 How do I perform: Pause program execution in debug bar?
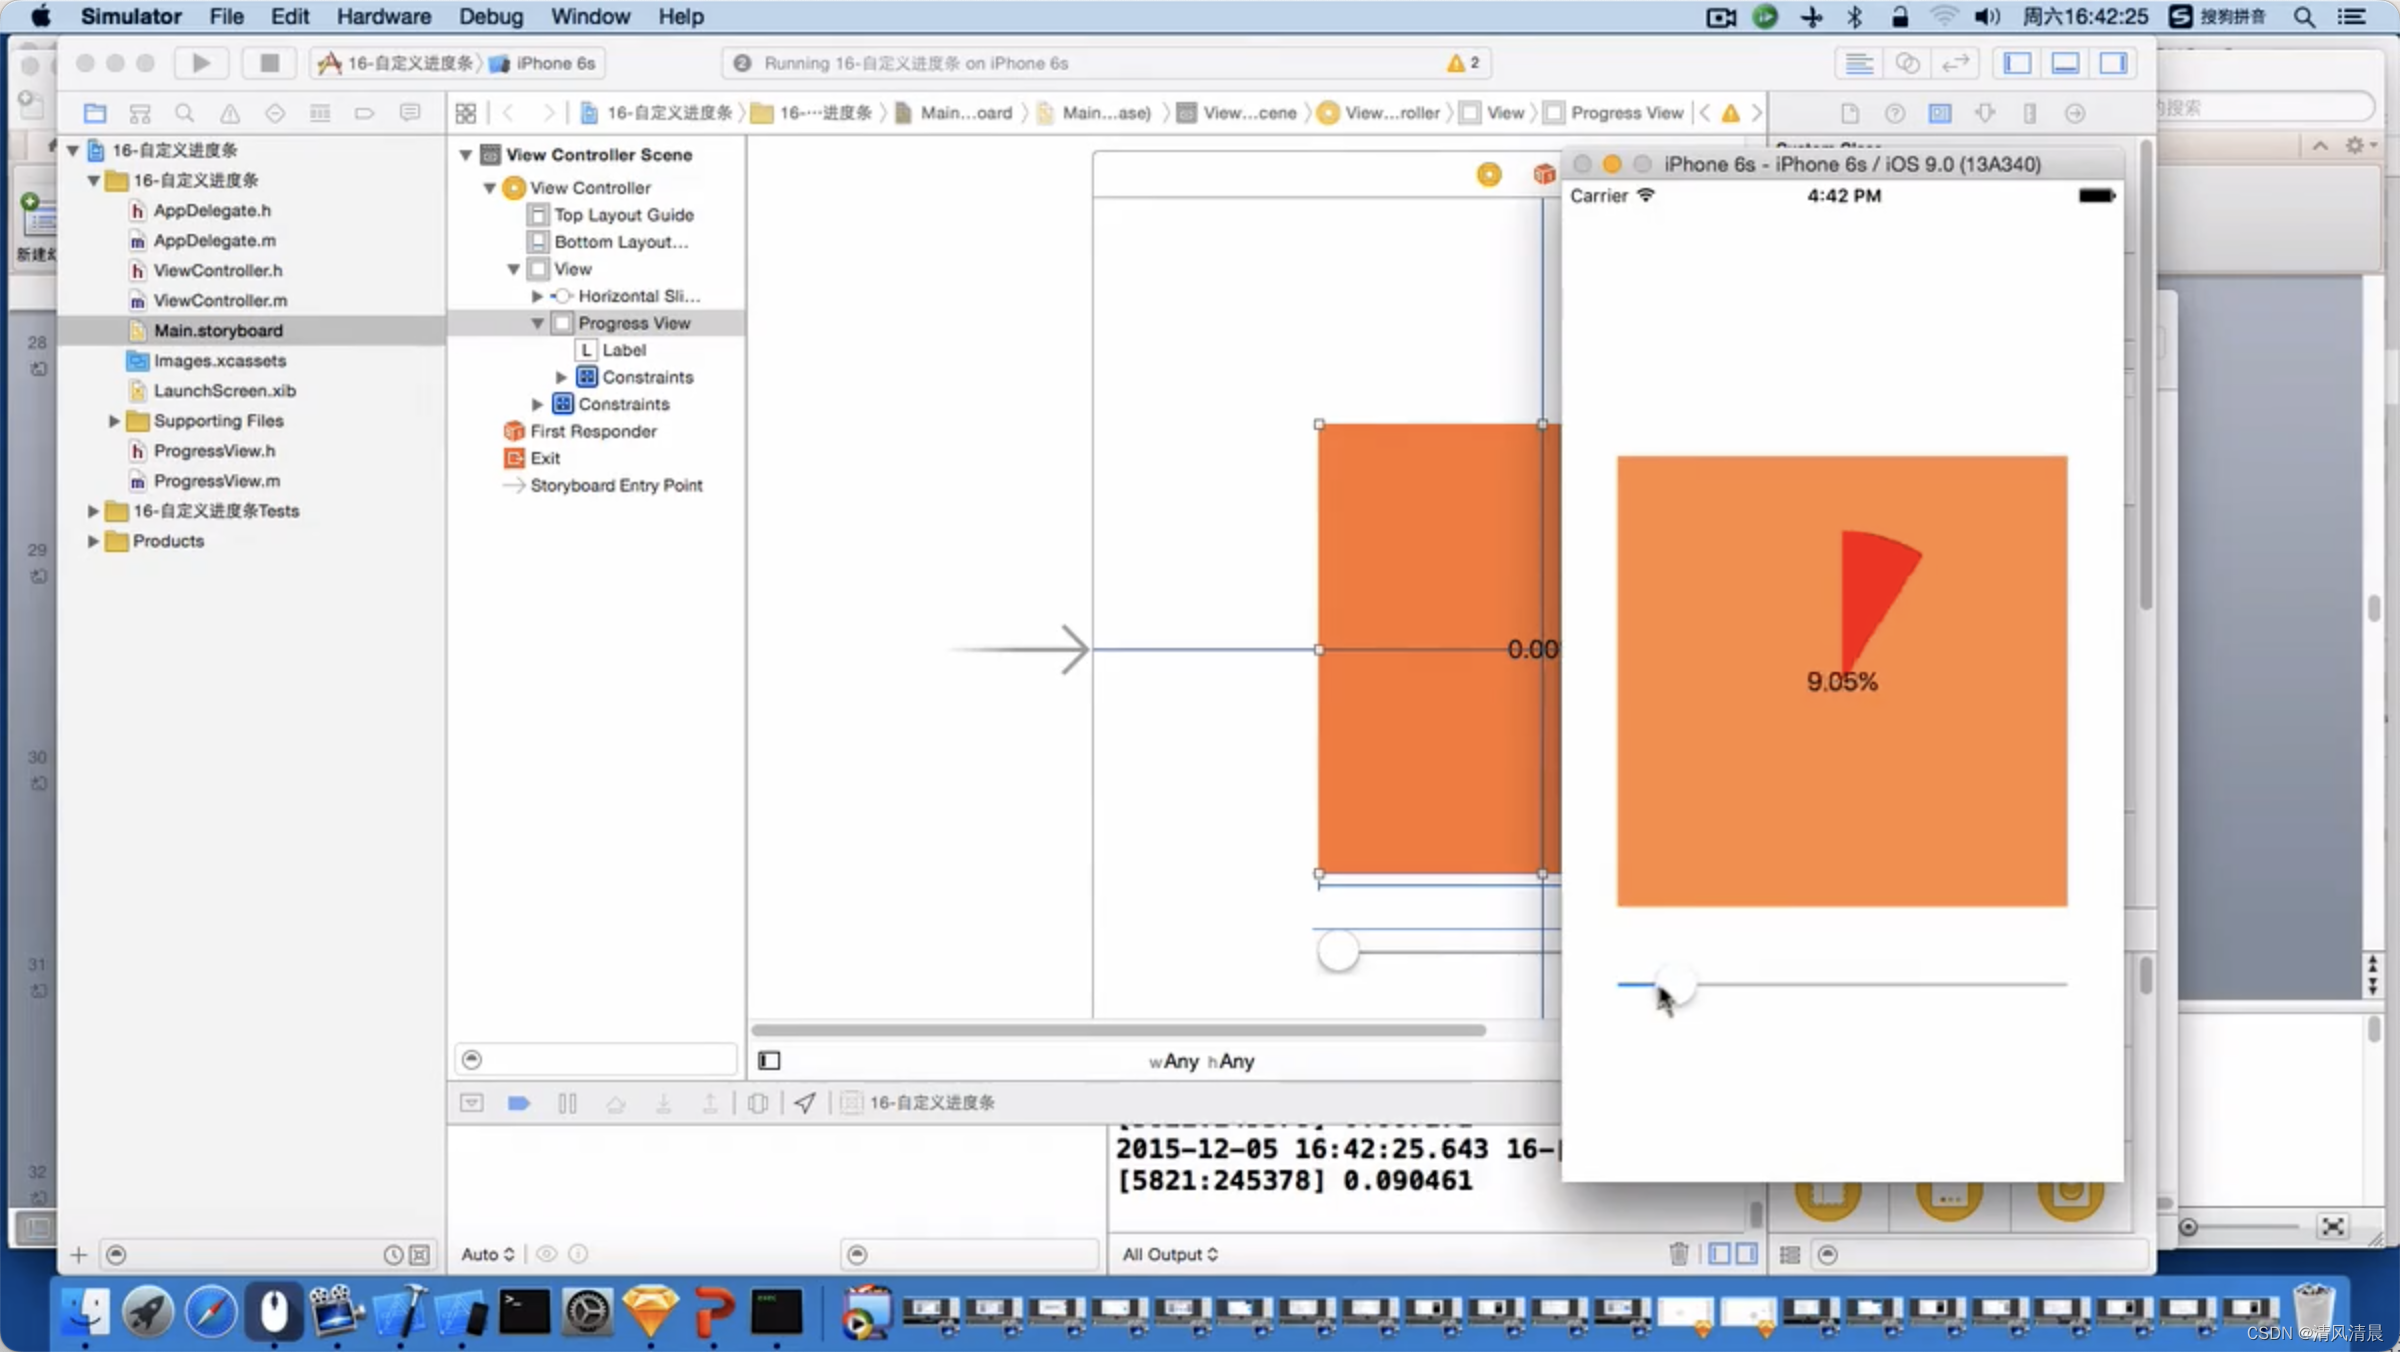pyautogui.click(x=567, y=1102)
